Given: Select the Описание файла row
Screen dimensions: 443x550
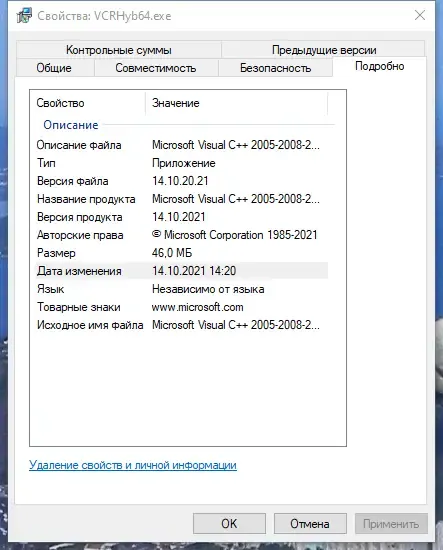Looking at the screenshot, I should [x=182, y=145].
